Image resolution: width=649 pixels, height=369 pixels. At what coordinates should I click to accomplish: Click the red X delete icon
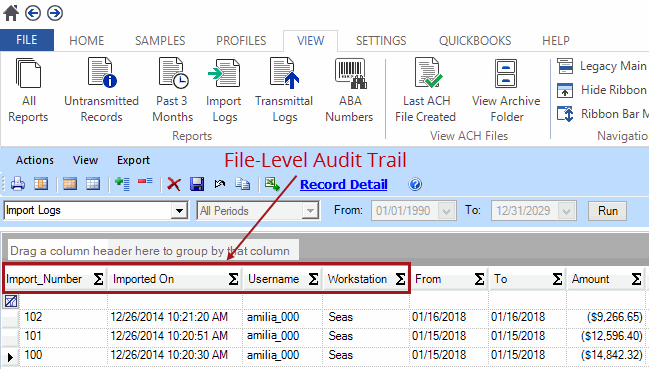(x=174, y=184)
